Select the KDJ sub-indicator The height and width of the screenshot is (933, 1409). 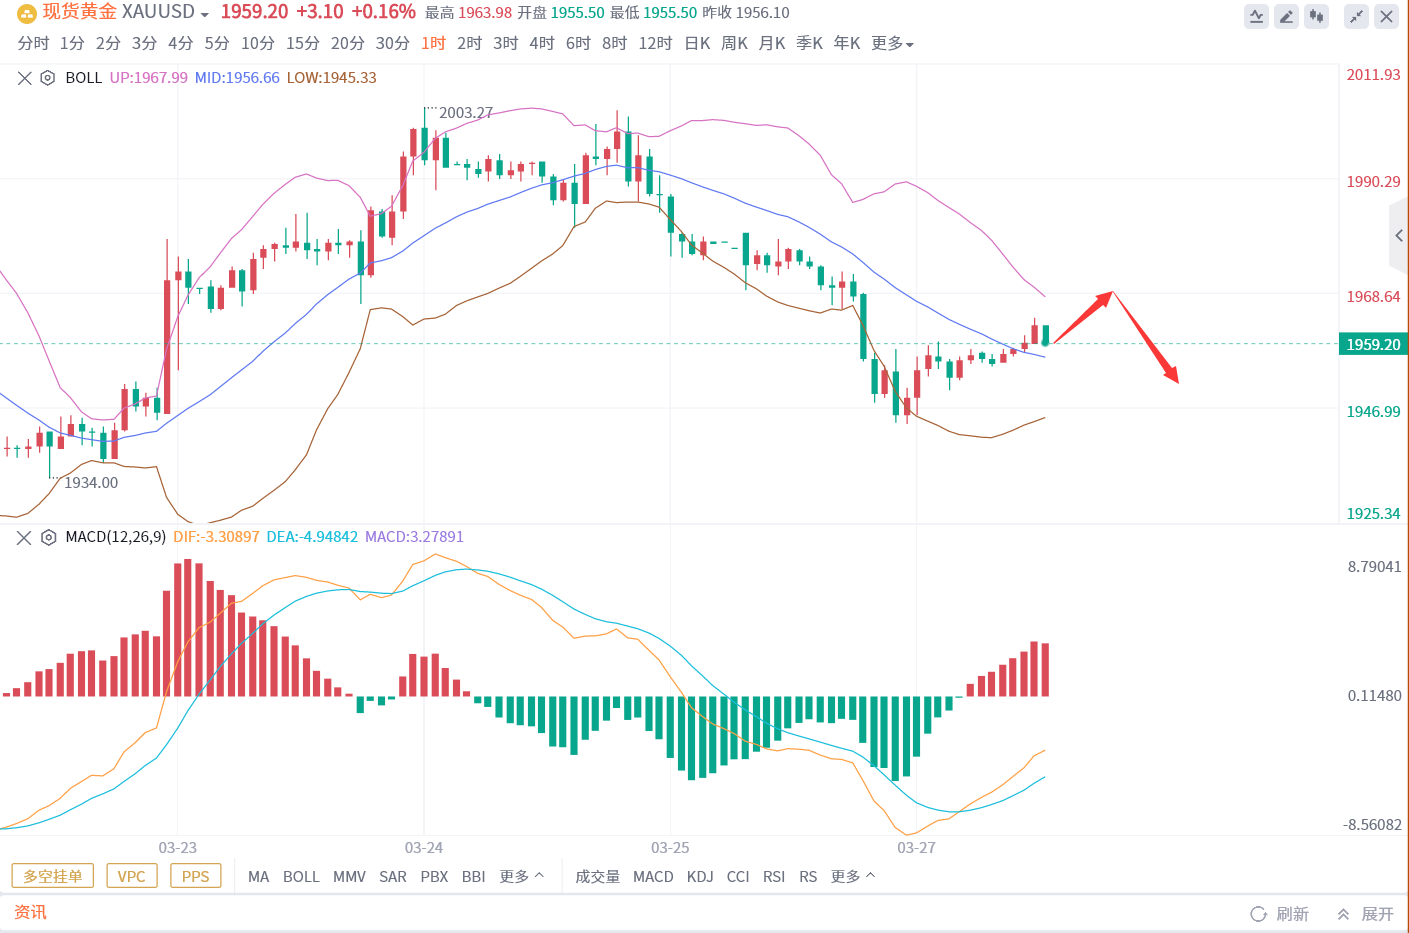coord(699,876)
